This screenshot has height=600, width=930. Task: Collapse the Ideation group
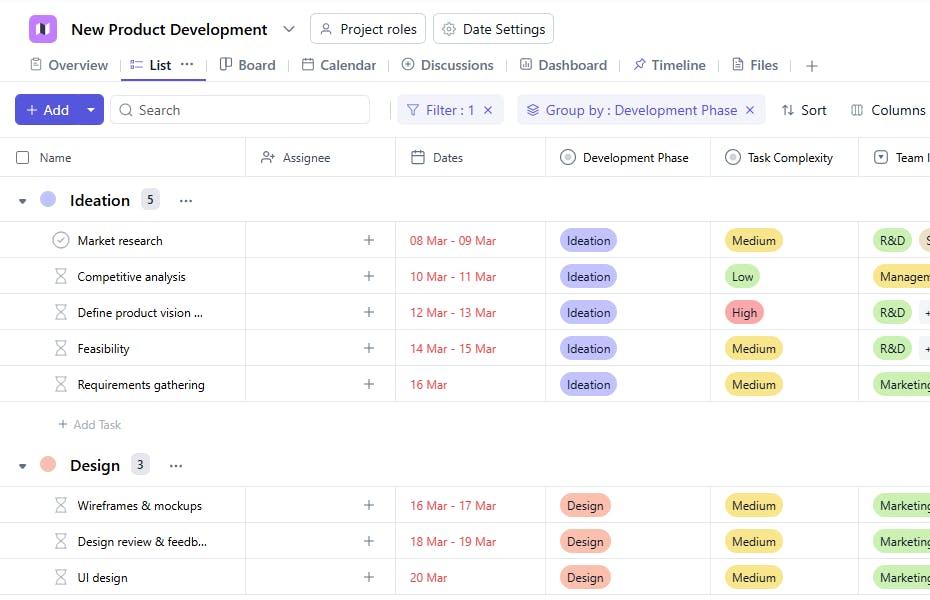pyautogui.click(x=23, y=201)
